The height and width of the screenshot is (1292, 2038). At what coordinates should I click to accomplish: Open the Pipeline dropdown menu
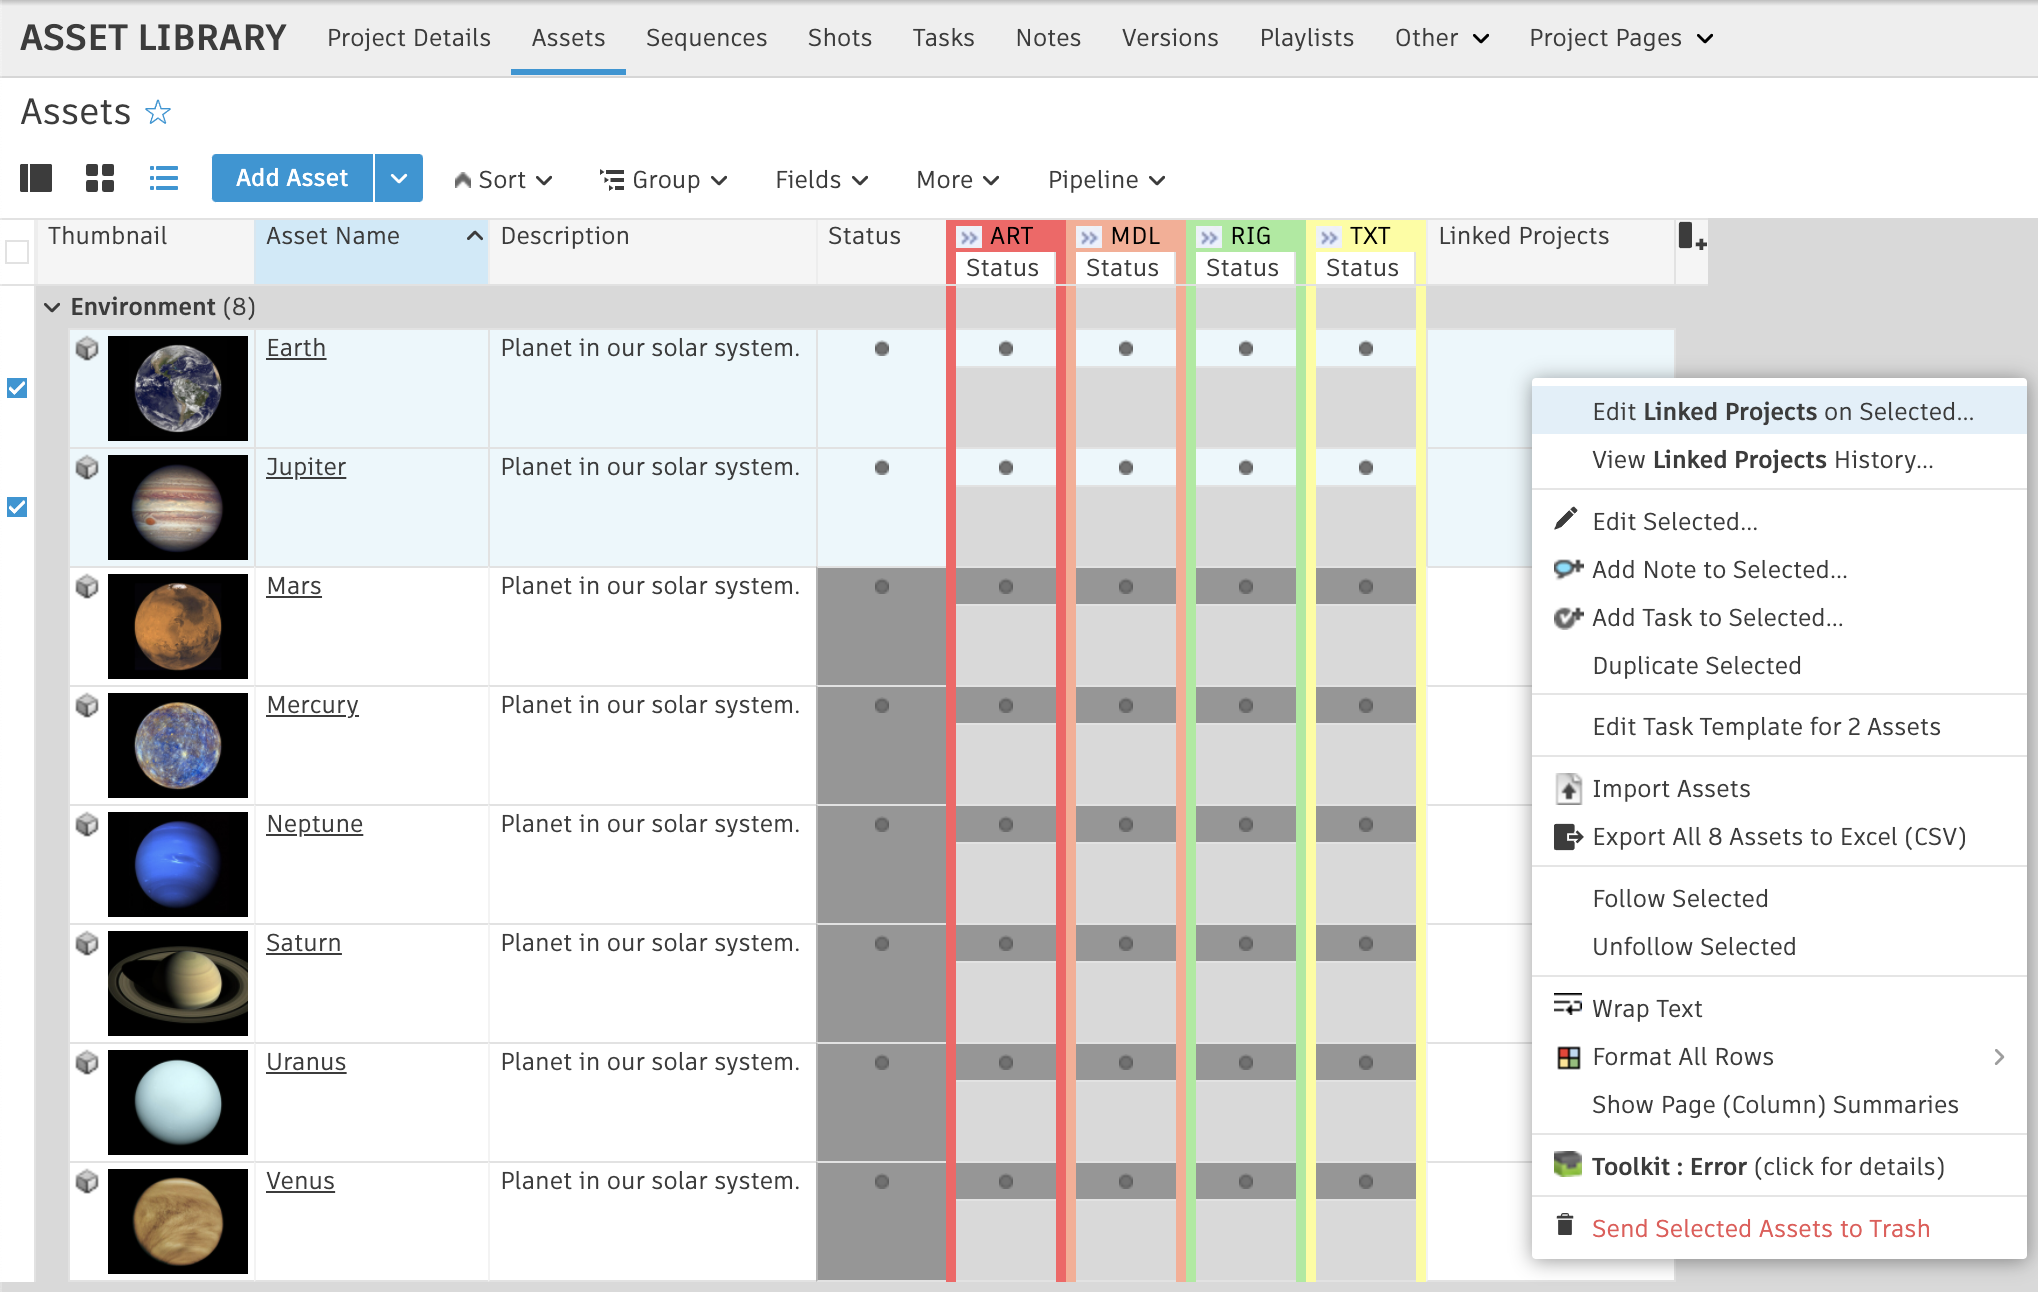1106,180
